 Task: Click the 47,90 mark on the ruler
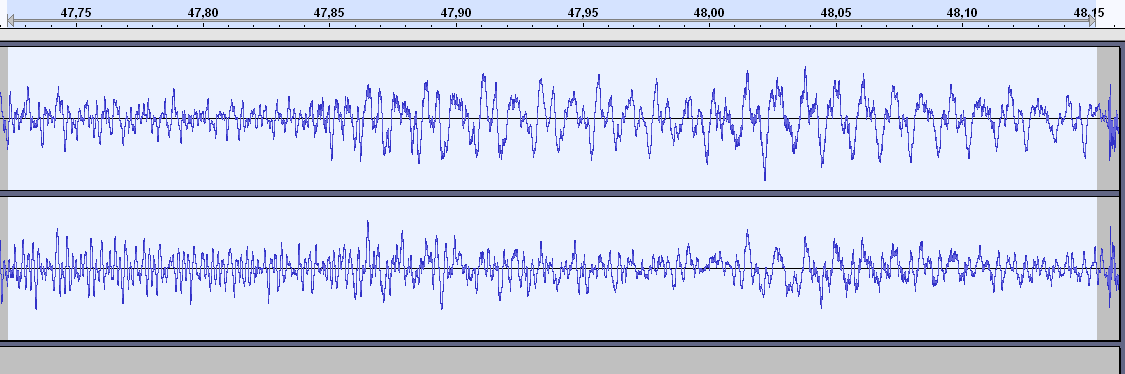coord(456,12)
